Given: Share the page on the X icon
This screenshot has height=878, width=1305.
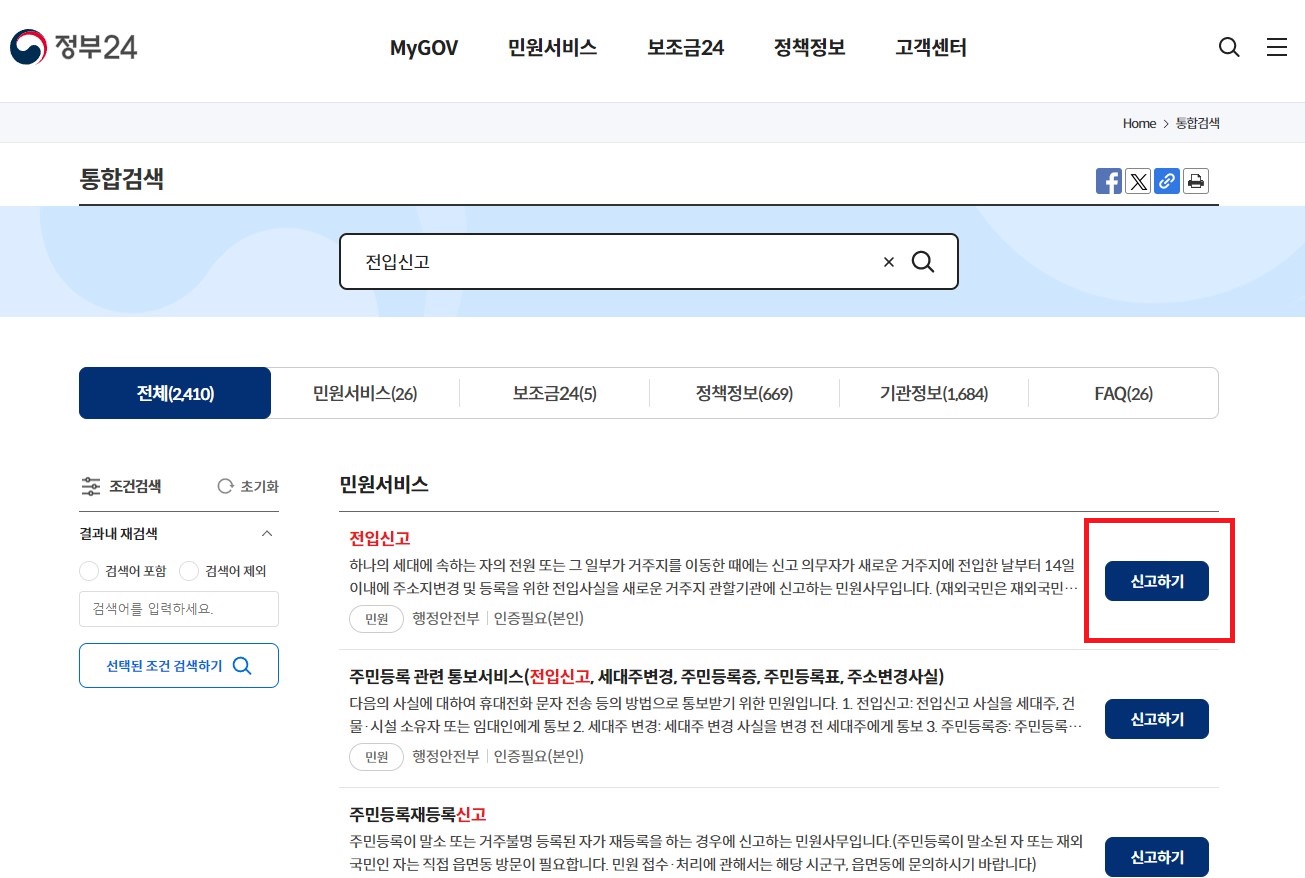Looking at the screenshot, I should click(1137, 181).
